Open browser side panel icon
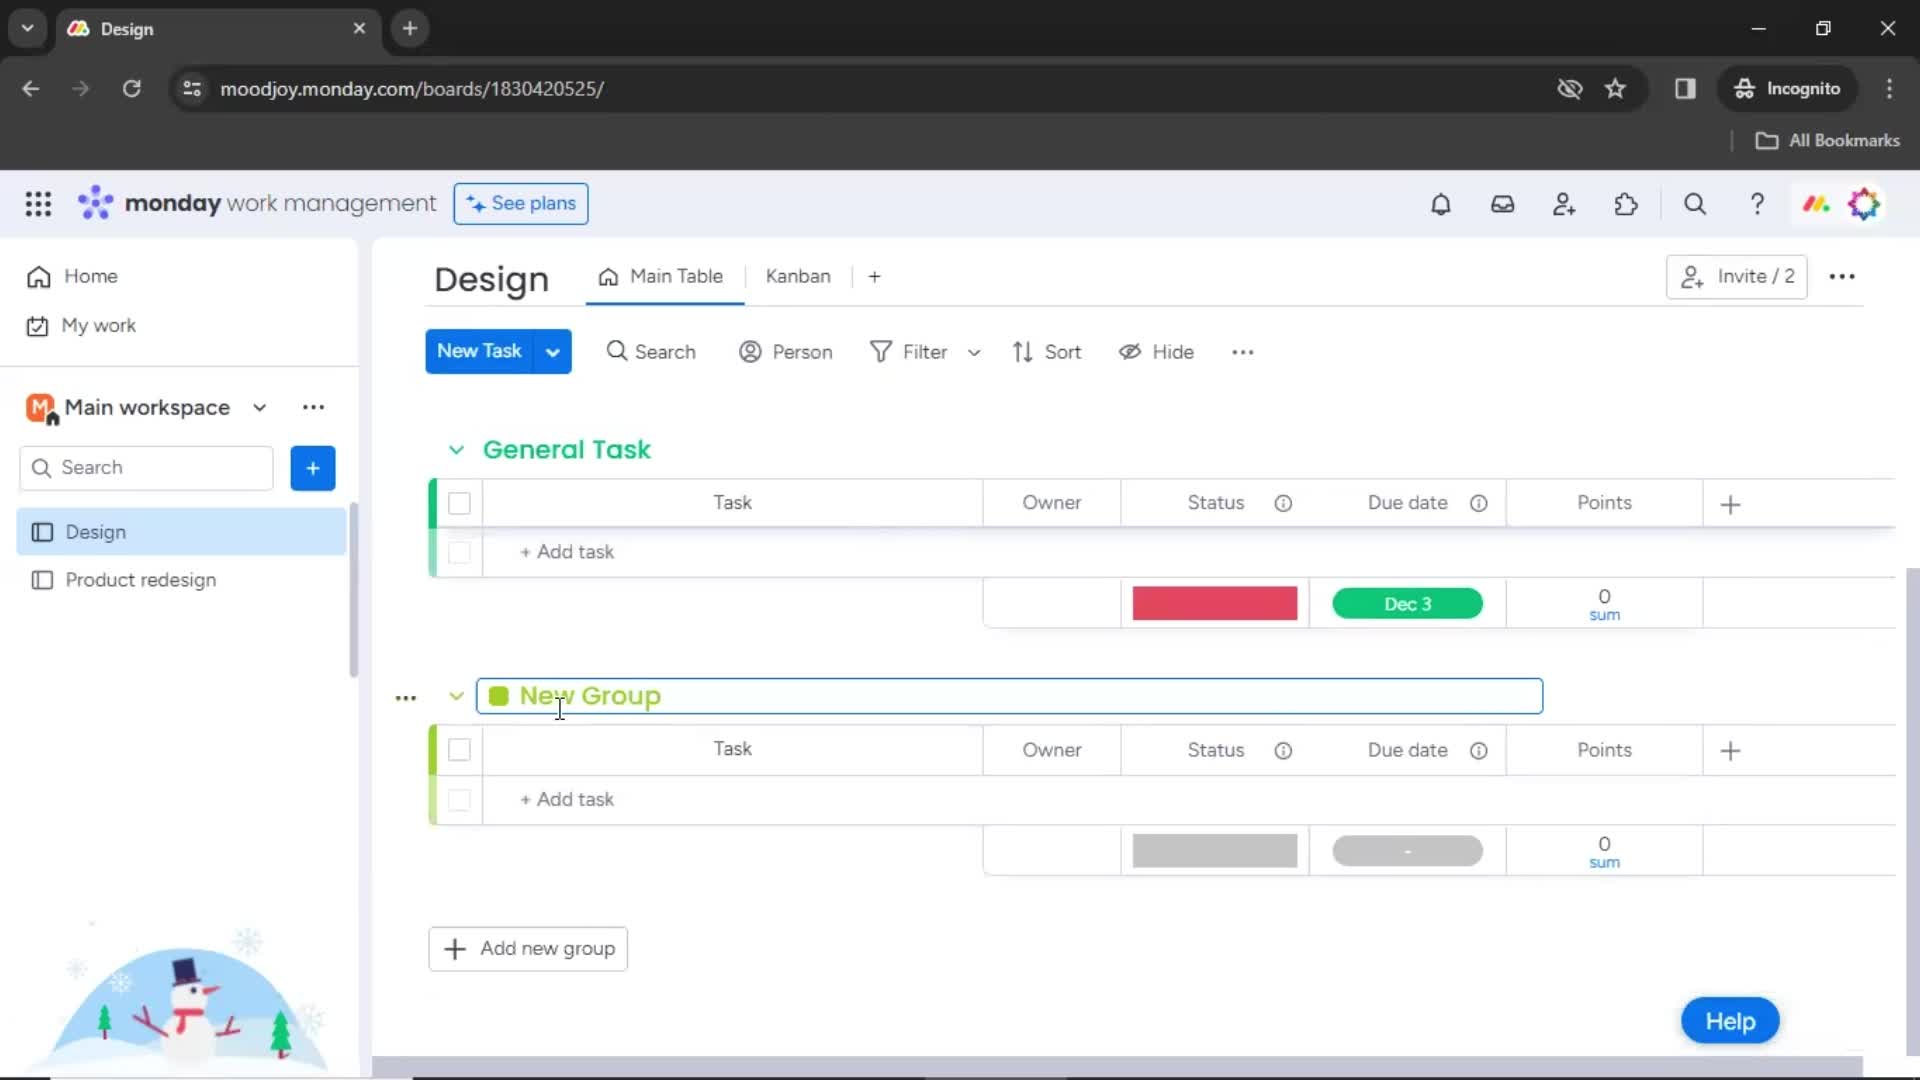 pyautogui.click(x=1685, y=89)
